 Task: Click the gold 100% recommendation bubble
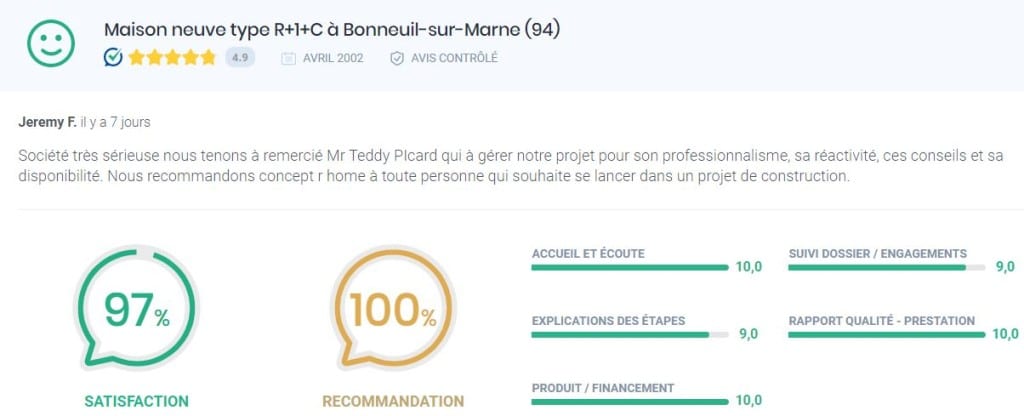coord(392,308)
